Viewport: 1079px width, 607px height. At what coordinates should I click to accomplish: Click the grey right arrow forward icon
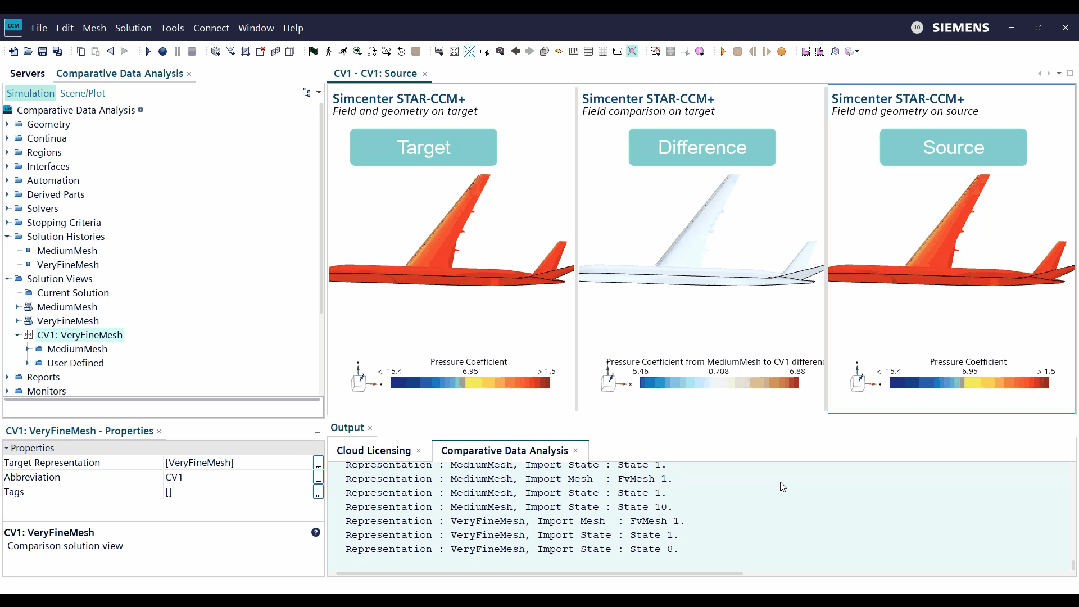click(529, 52)
